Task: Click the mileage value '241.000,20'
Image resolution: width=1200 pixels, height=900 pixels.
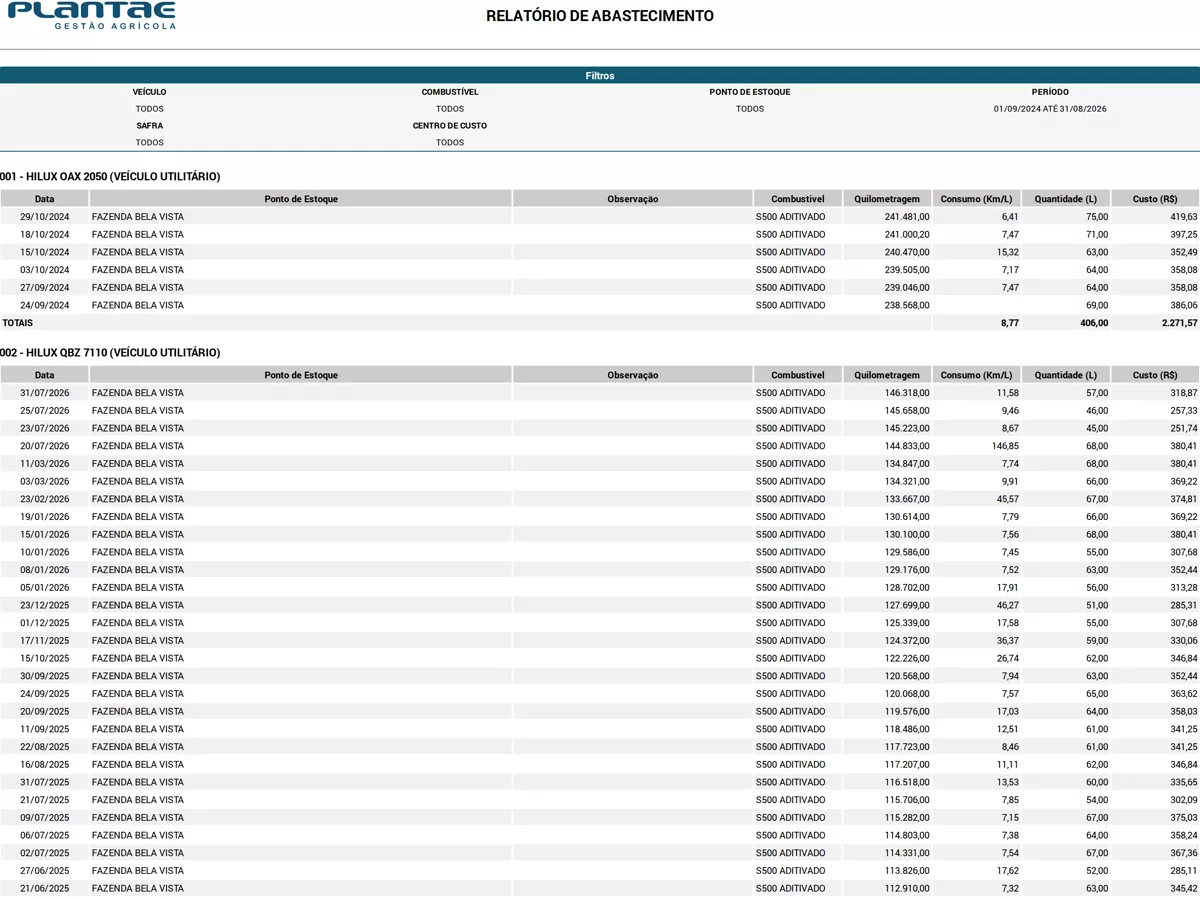Action: click(907, 234)
